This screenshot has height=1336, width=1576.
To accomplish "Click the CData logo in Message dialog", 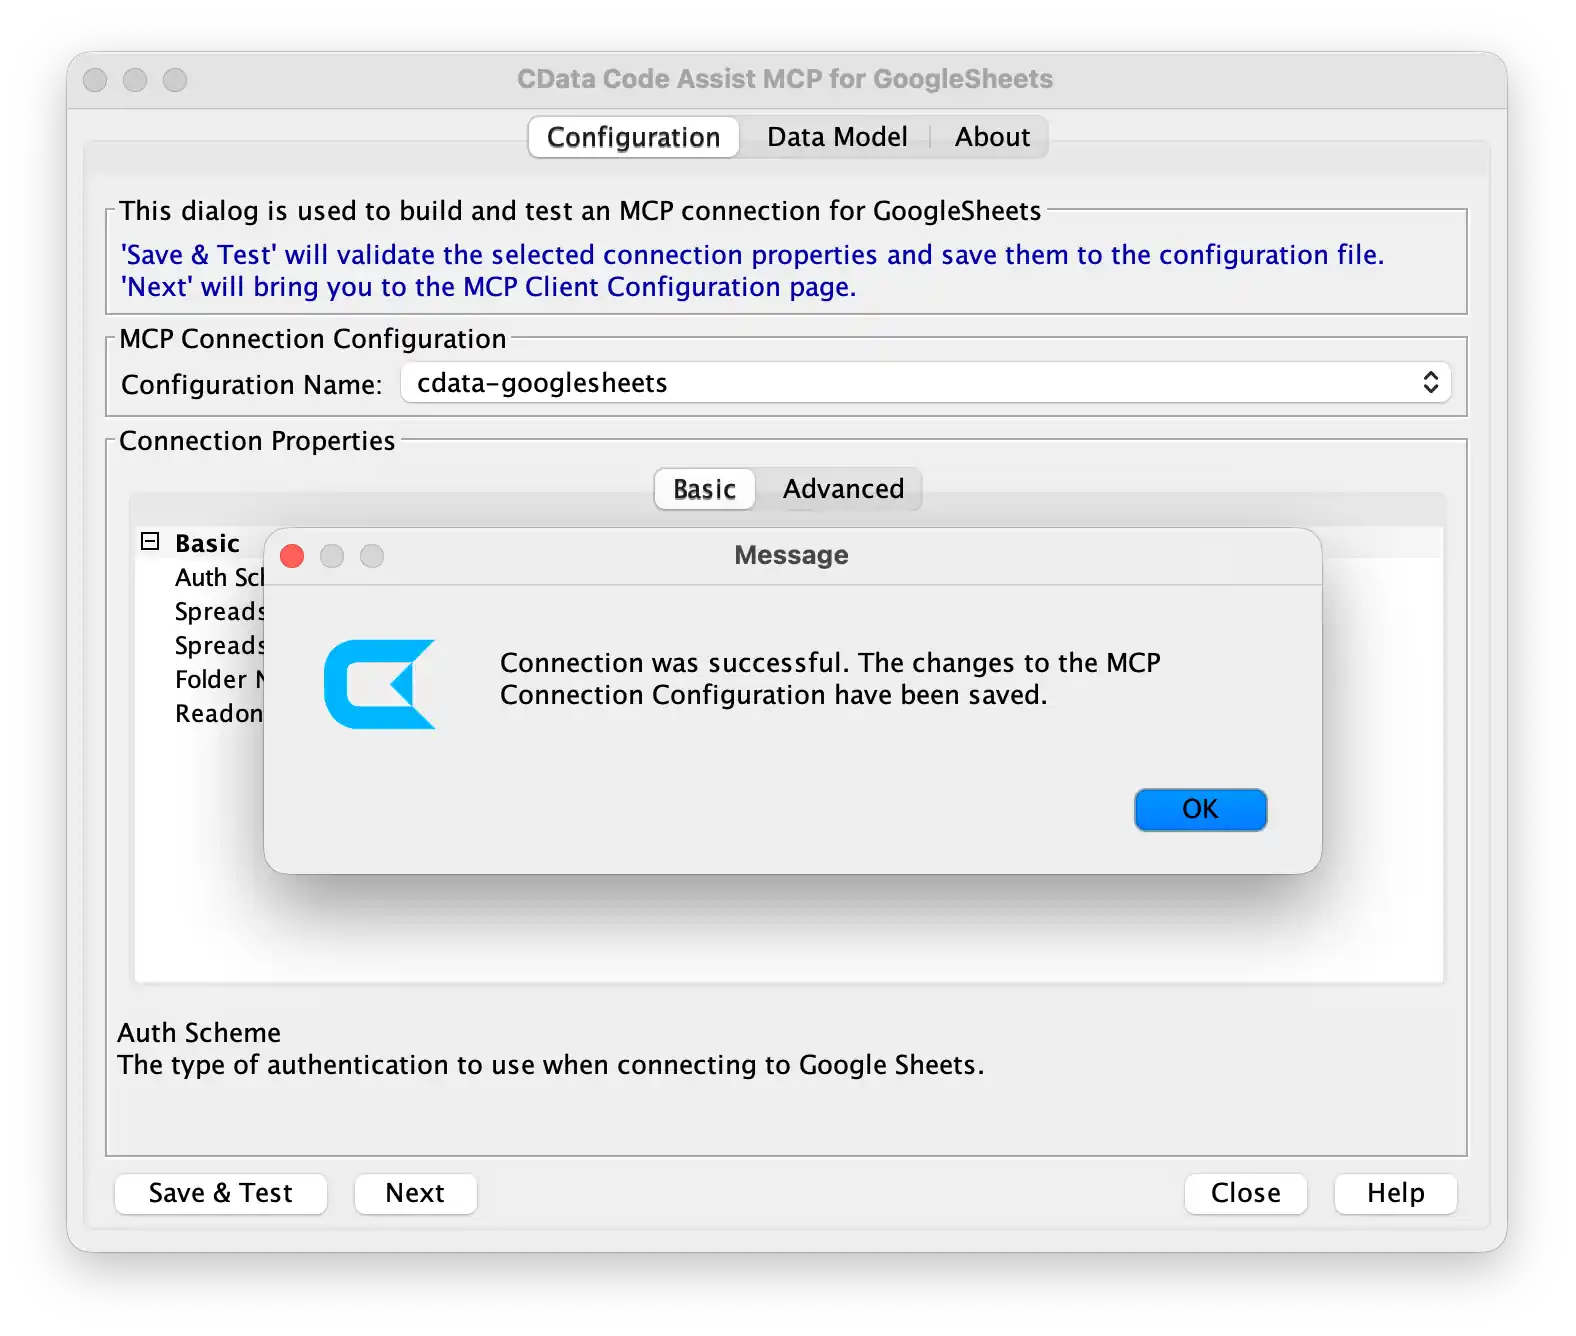I will tap(380, 684).
